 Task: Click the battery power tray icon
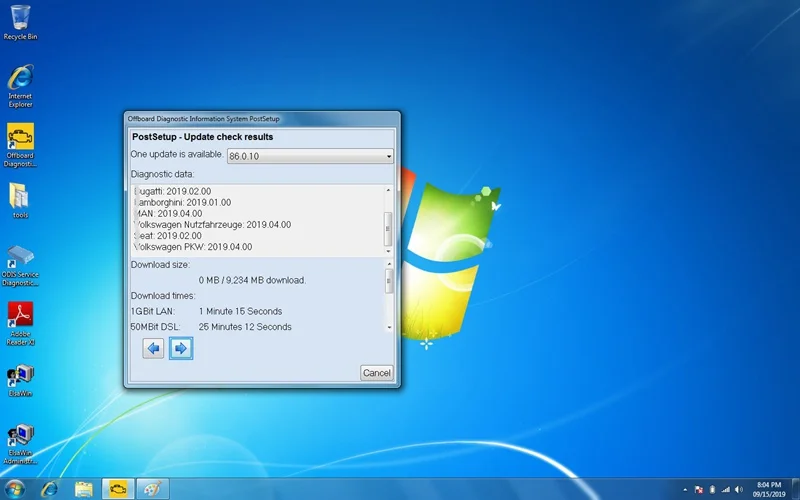[x=712, y=490]
